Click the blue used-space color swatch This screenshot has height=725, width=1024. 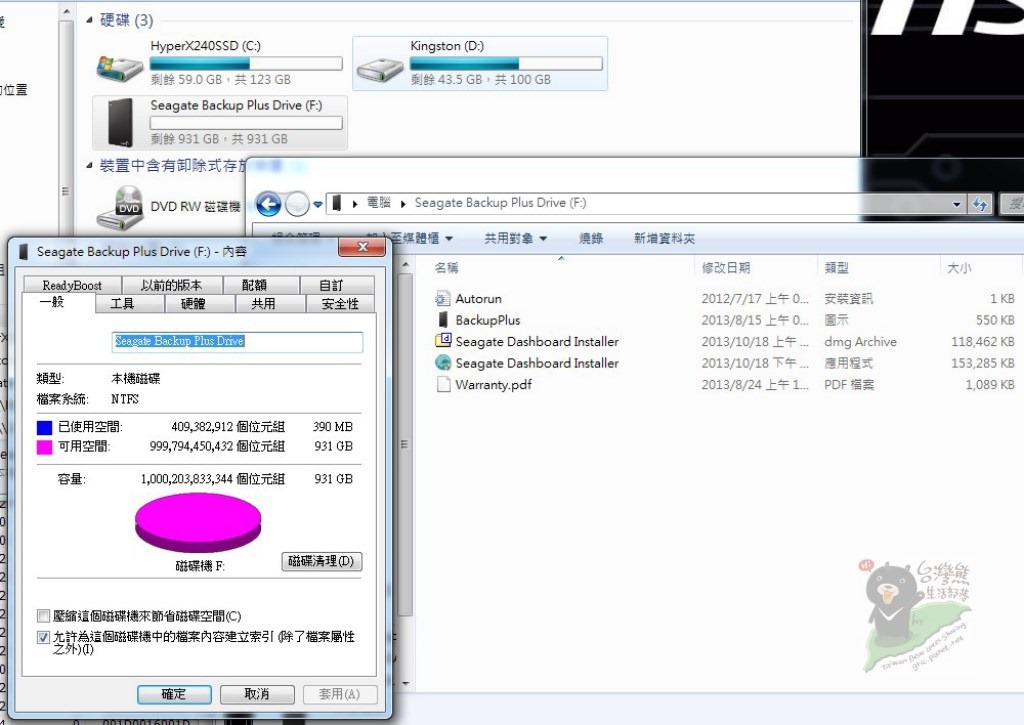(44, 428)
